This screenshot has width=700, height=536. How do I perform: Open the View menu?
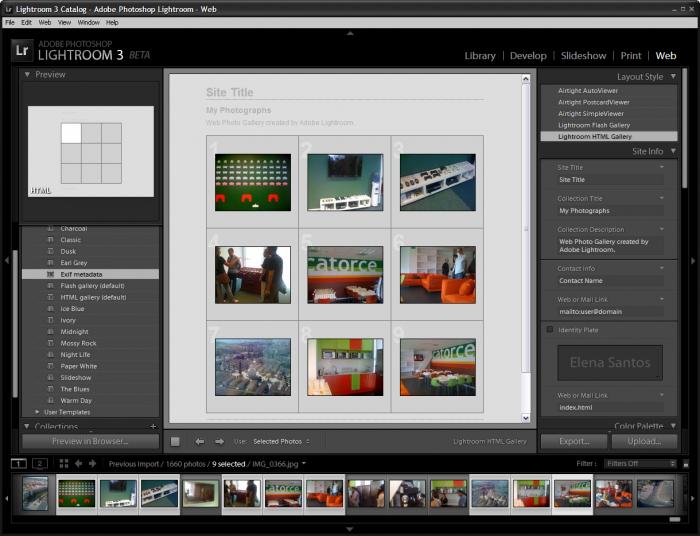click(x=64, y=22)
